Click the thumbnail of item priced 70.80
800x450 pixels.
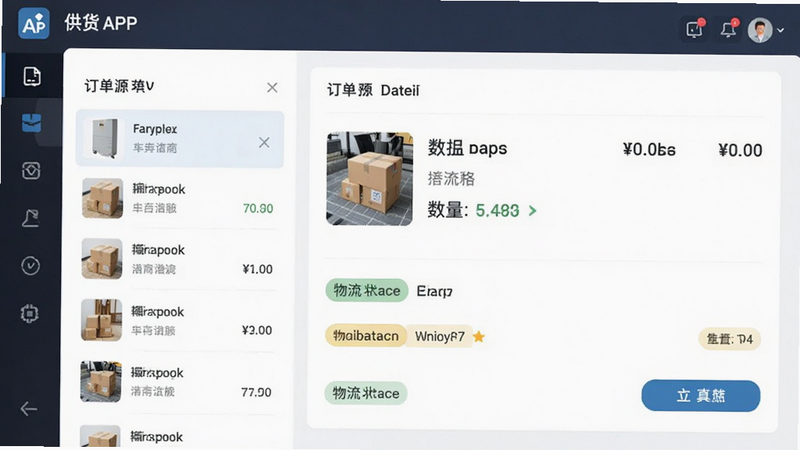pyautogui.click(x=102, y=198)
